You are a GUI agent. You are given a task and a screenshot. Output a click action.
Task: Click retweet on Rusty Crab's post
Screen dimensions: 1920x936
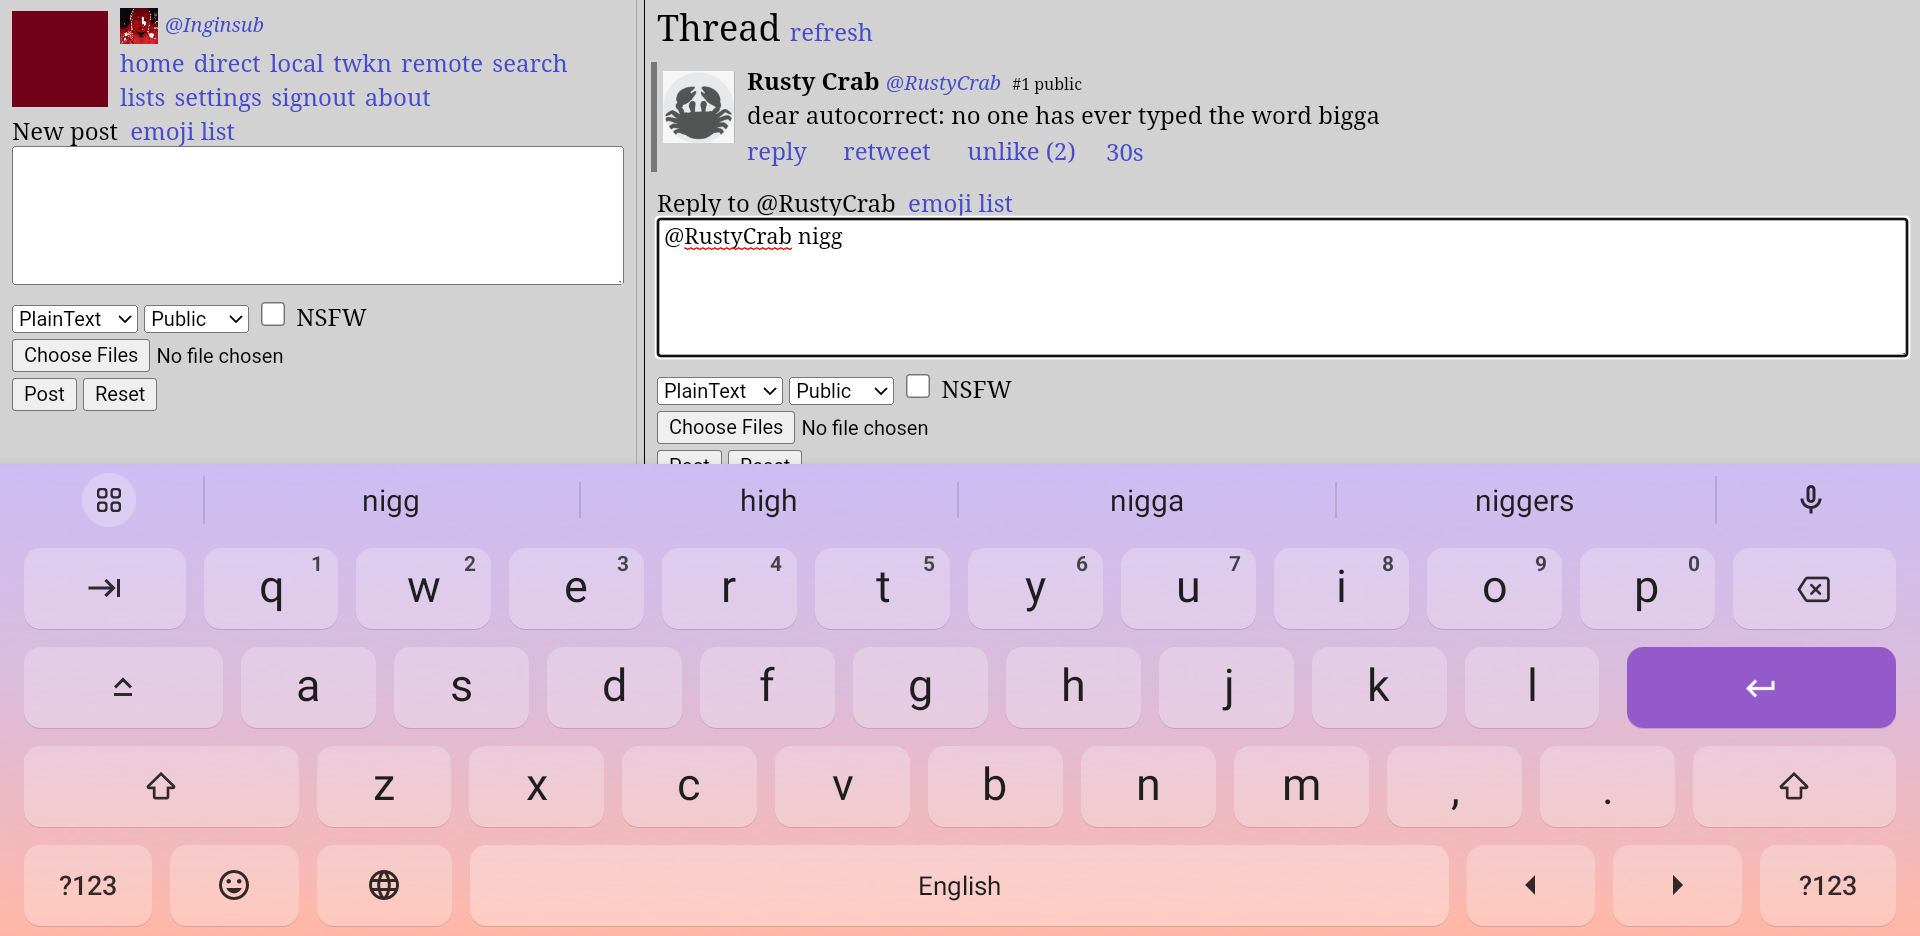coord(886,152)
